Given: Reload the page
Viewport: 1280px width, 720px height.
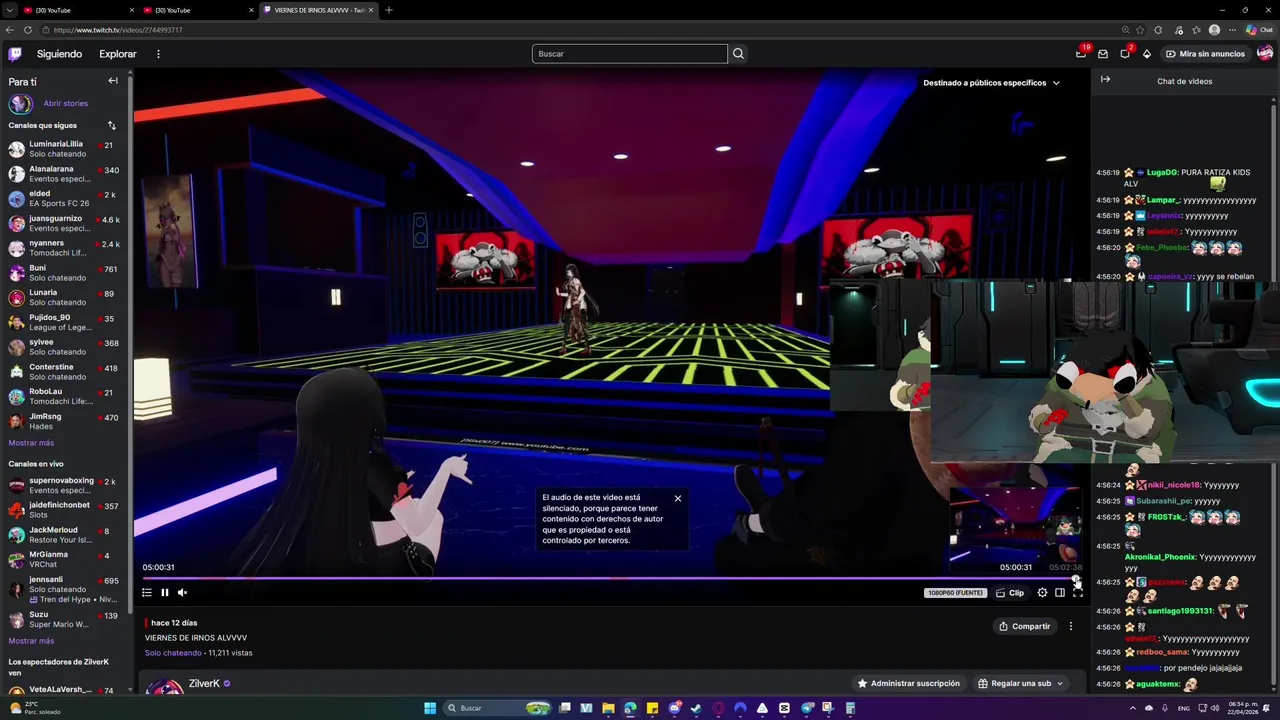Looking at the screenshot, I should click(x=28, y=30).
